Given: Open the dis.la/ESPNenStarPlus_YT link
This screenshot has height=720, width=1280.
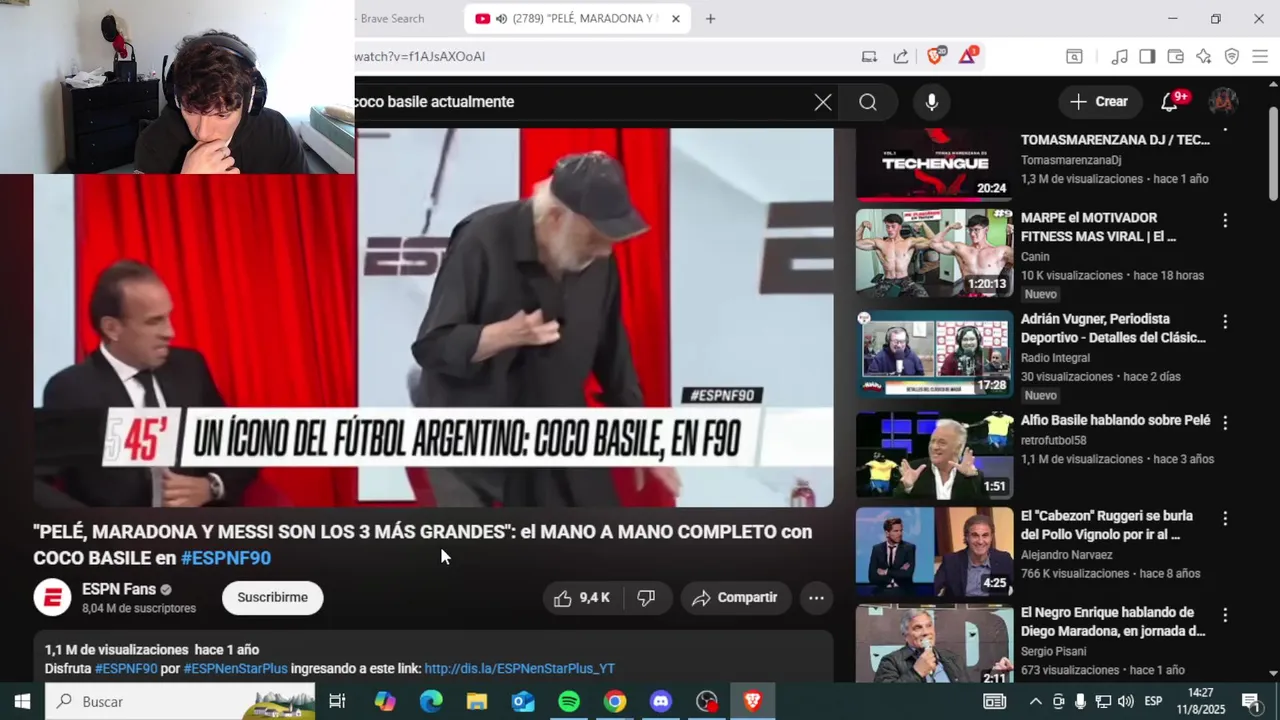Looking at the screenshot, I should pyautogui.click(x=519, y=669).
